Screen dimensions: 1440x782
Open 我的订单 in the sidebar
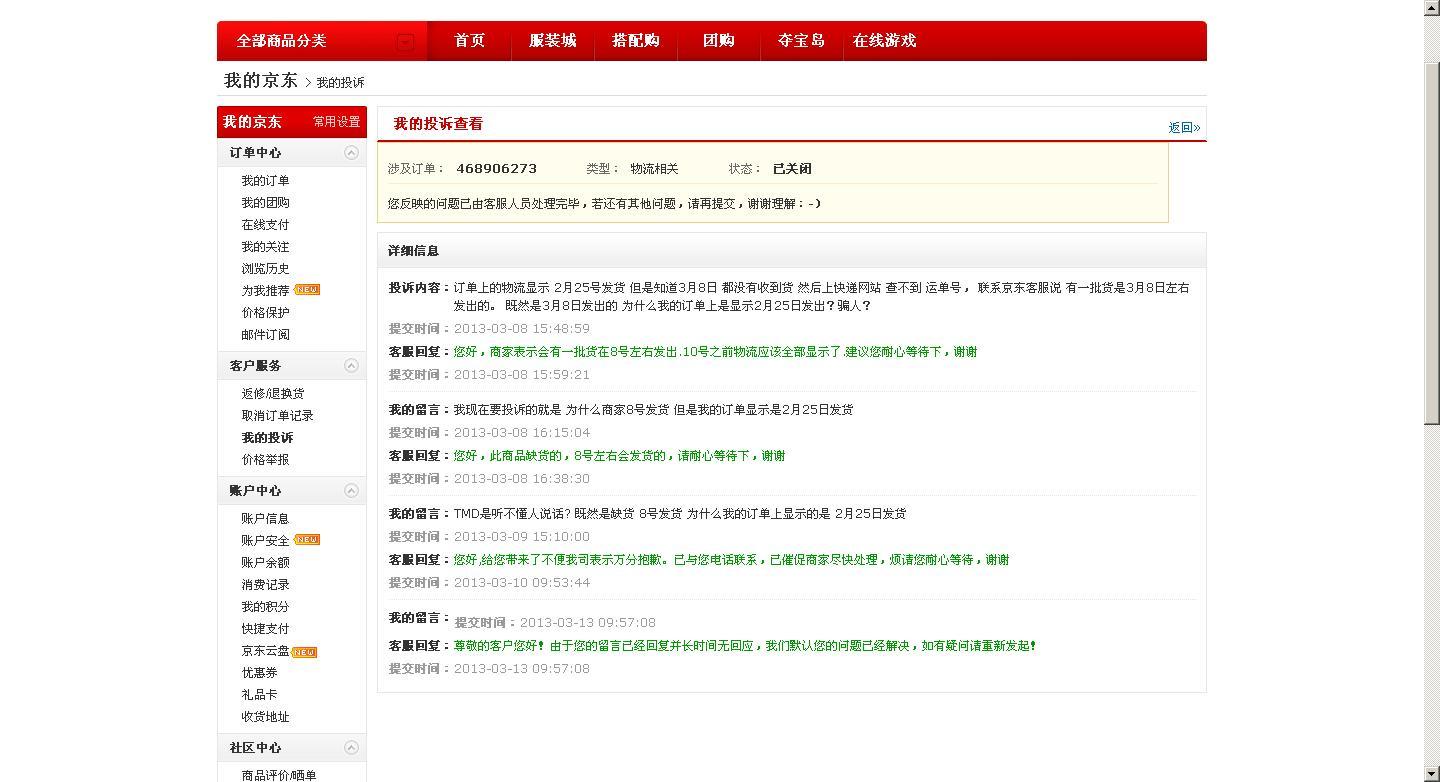(265, 180)
